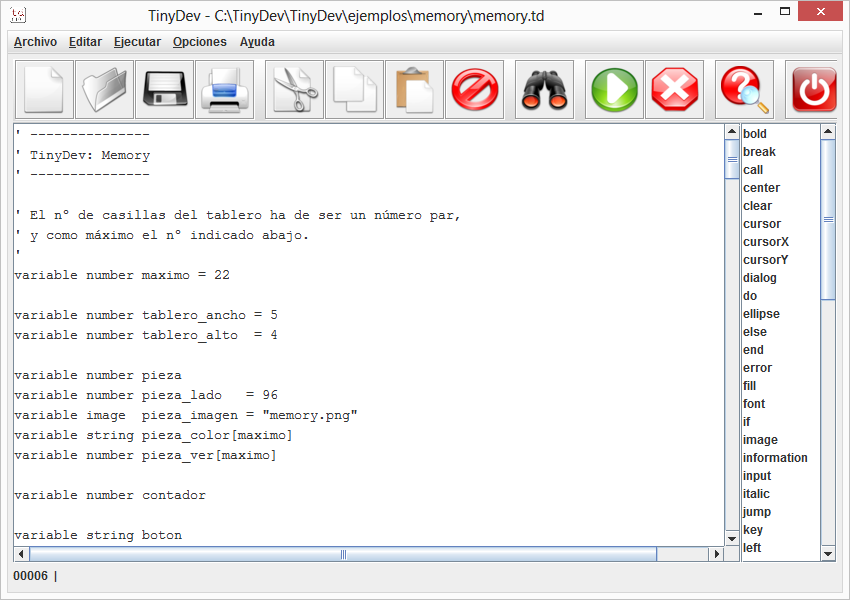The image size is (850, 600).
Task: Stop execution with the red X icon
Action: tap(674, 89)
